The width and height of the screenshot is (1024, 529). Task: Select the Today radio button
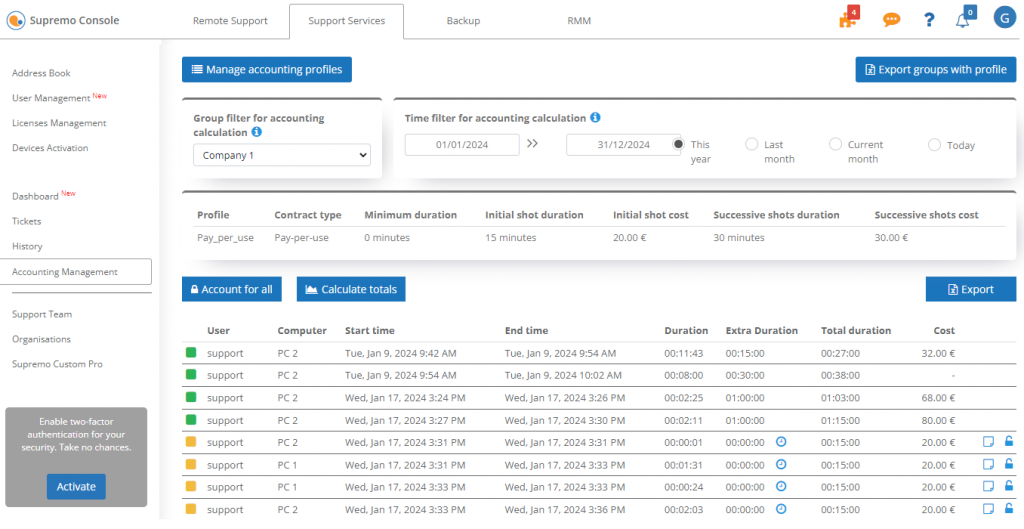tap(934, 145)
